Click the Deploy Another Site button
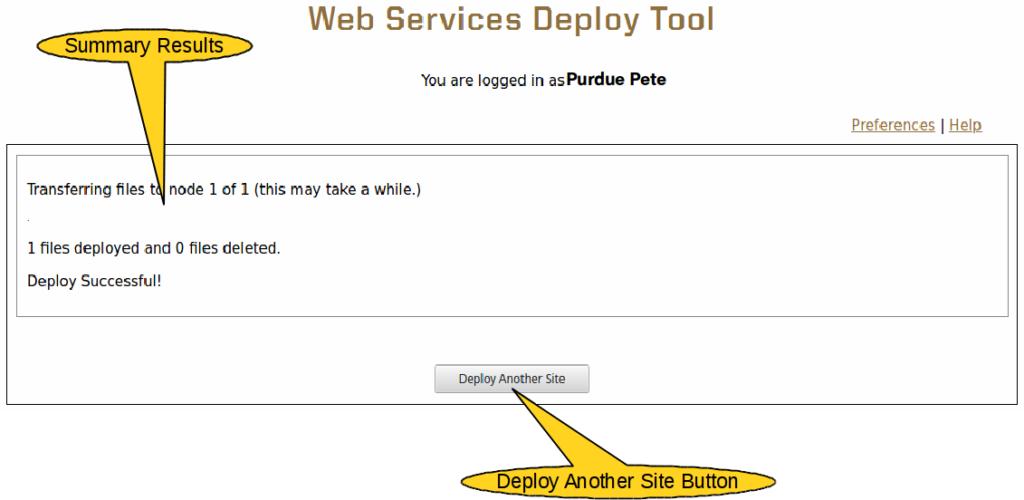Screen dimensions: 1024x500 click(x=511, y=379)
